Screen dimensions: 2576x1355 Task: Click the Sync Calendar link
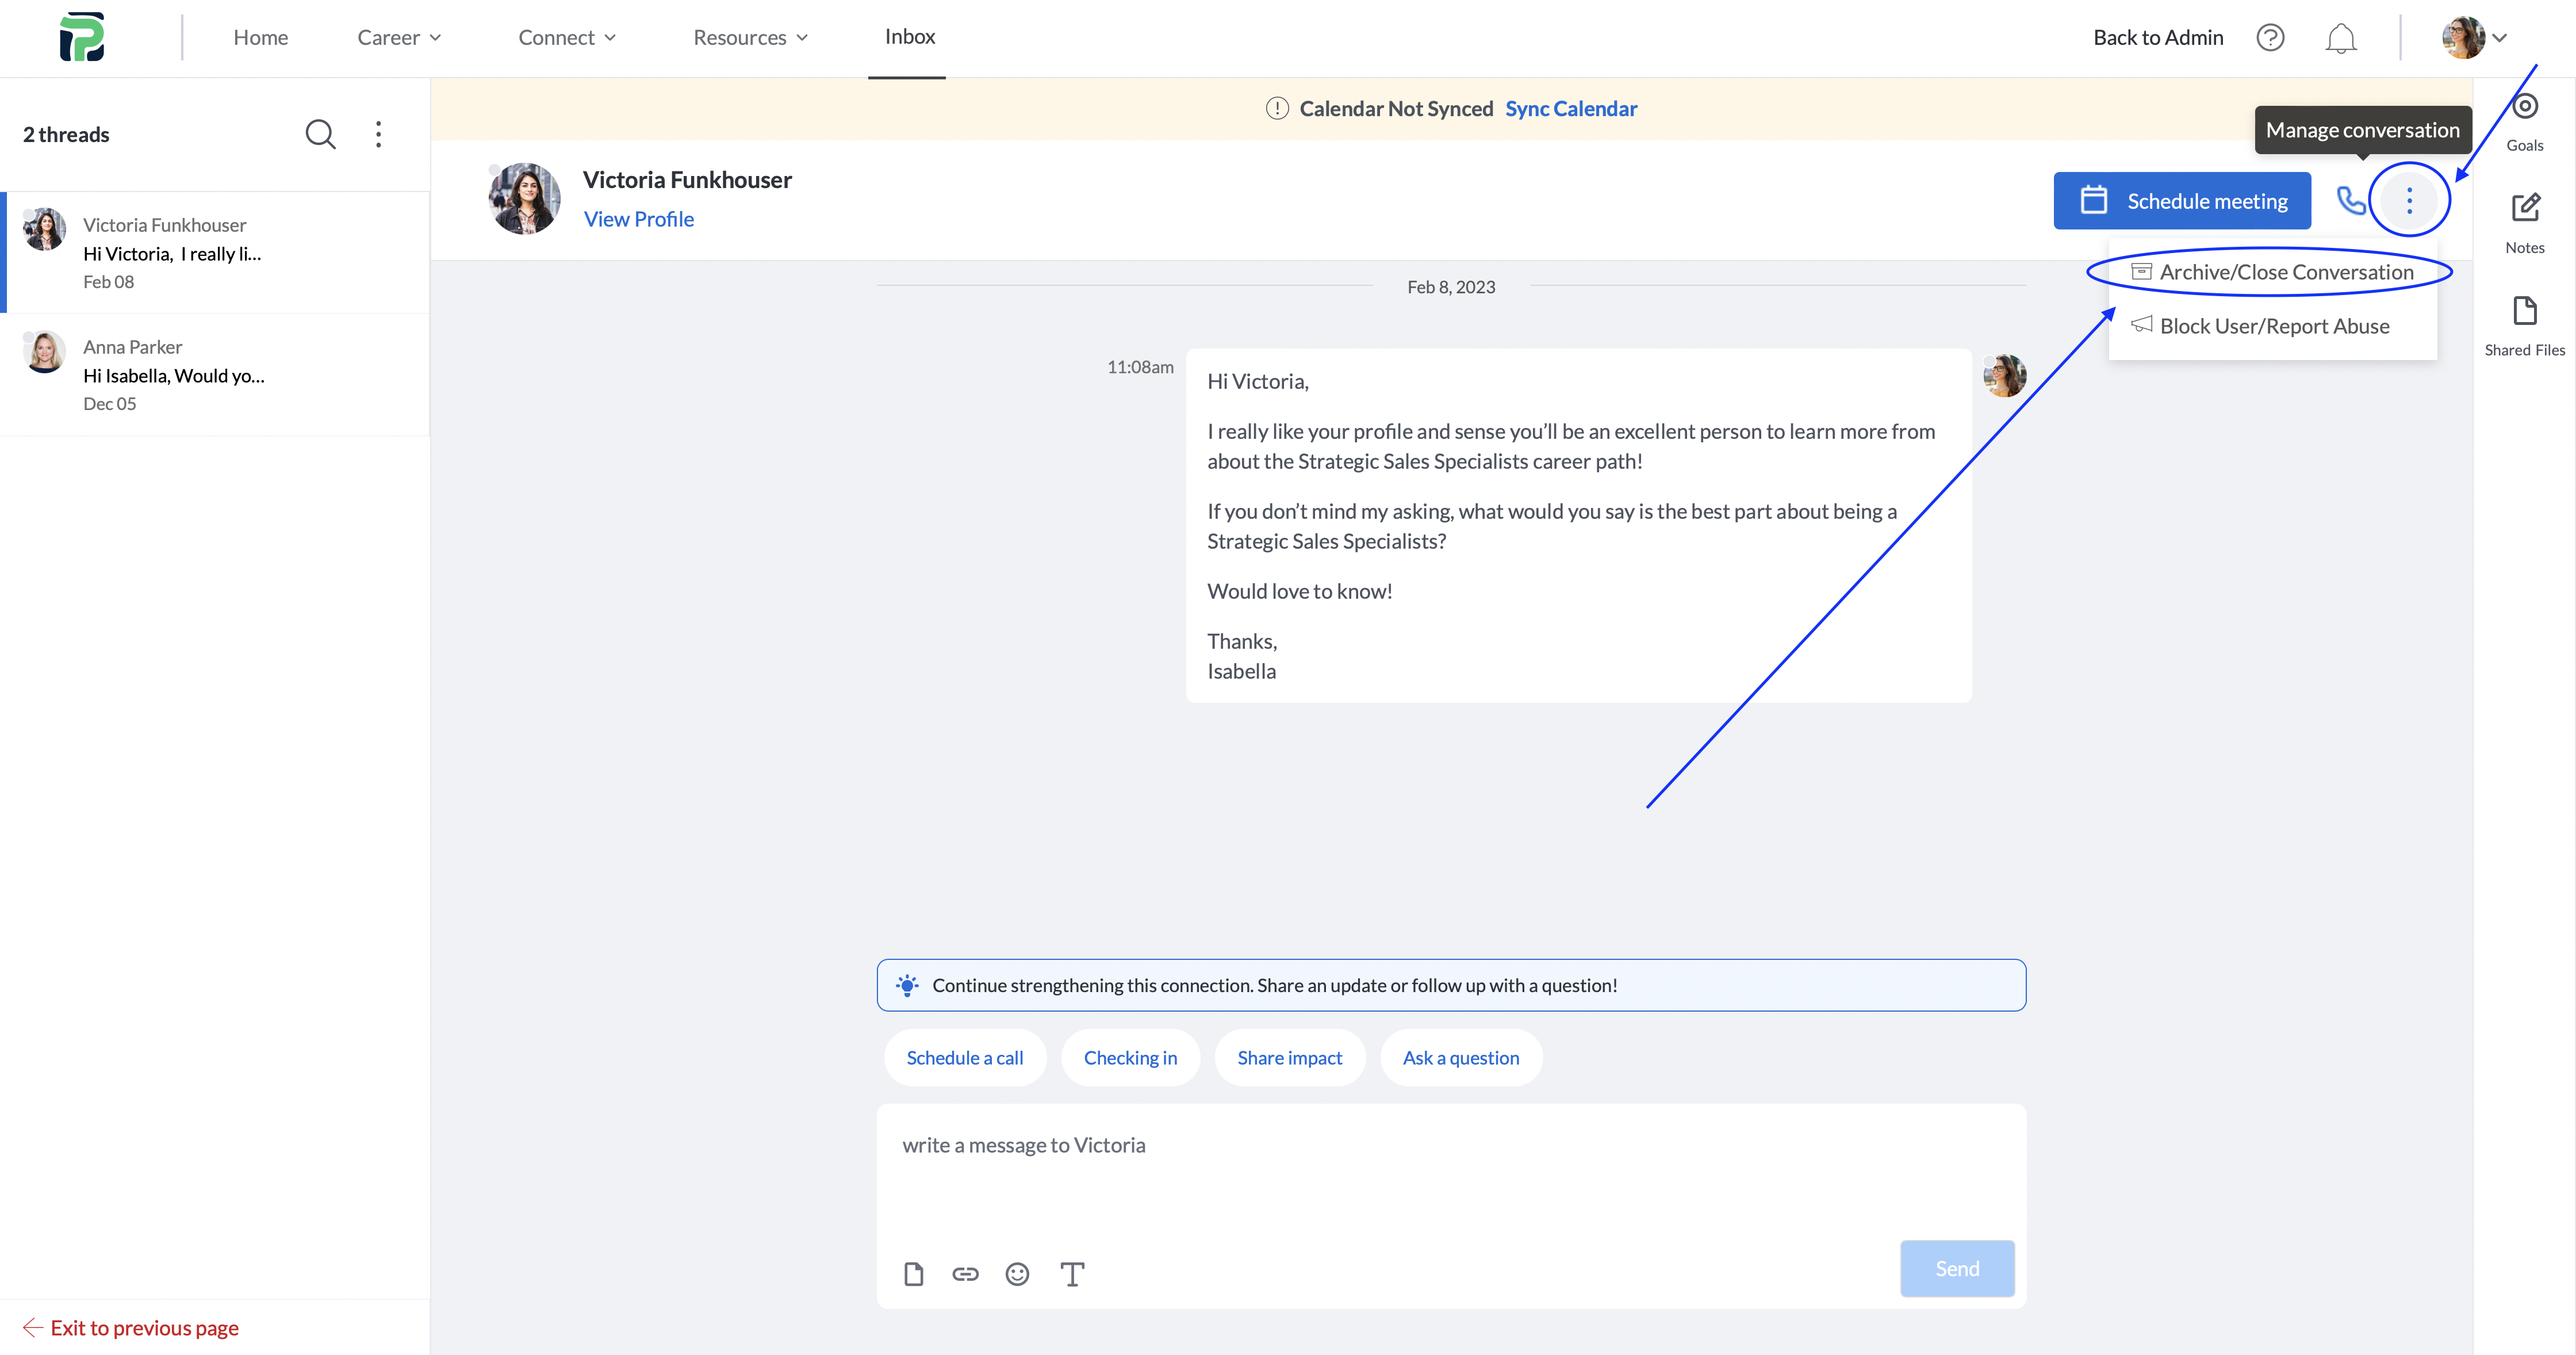point(1570,108)
